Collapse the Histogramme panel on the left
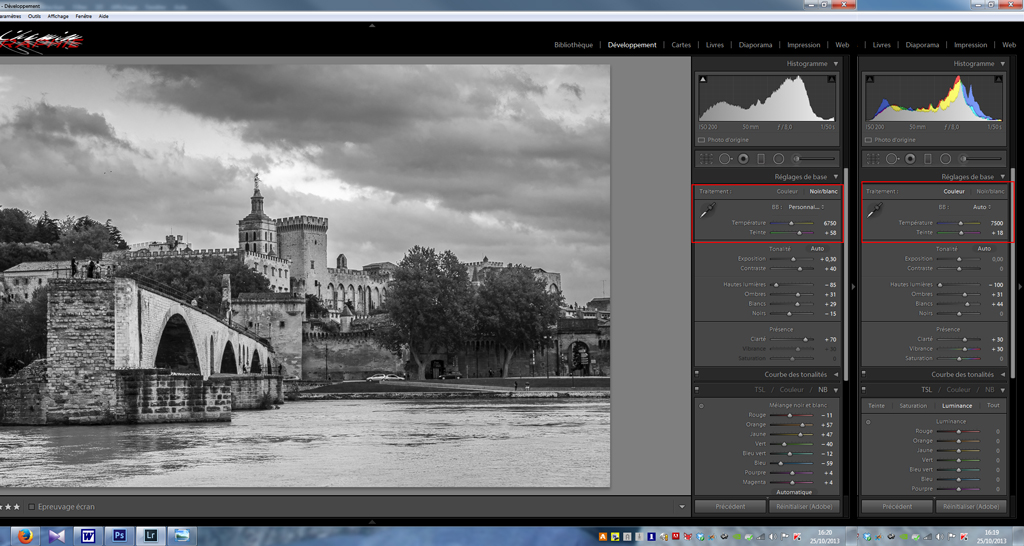The height and width of the screenshot is (546, 1024). (x=835, y=64)
